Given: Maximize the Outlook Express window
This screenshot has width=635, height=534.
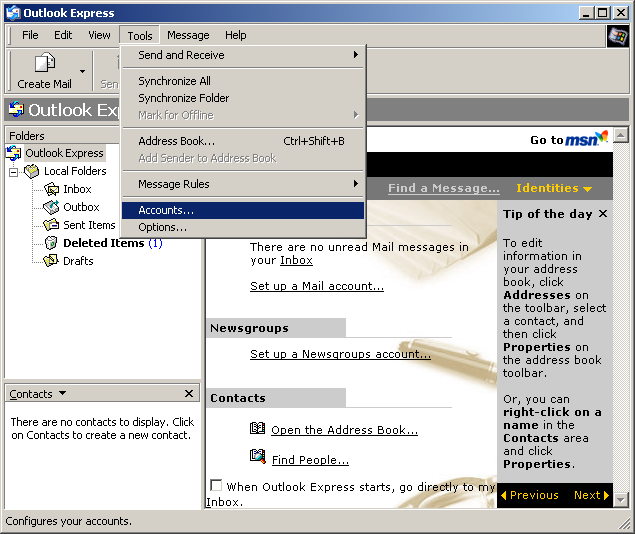Looking at the screenshot, I should pos(603,13).
